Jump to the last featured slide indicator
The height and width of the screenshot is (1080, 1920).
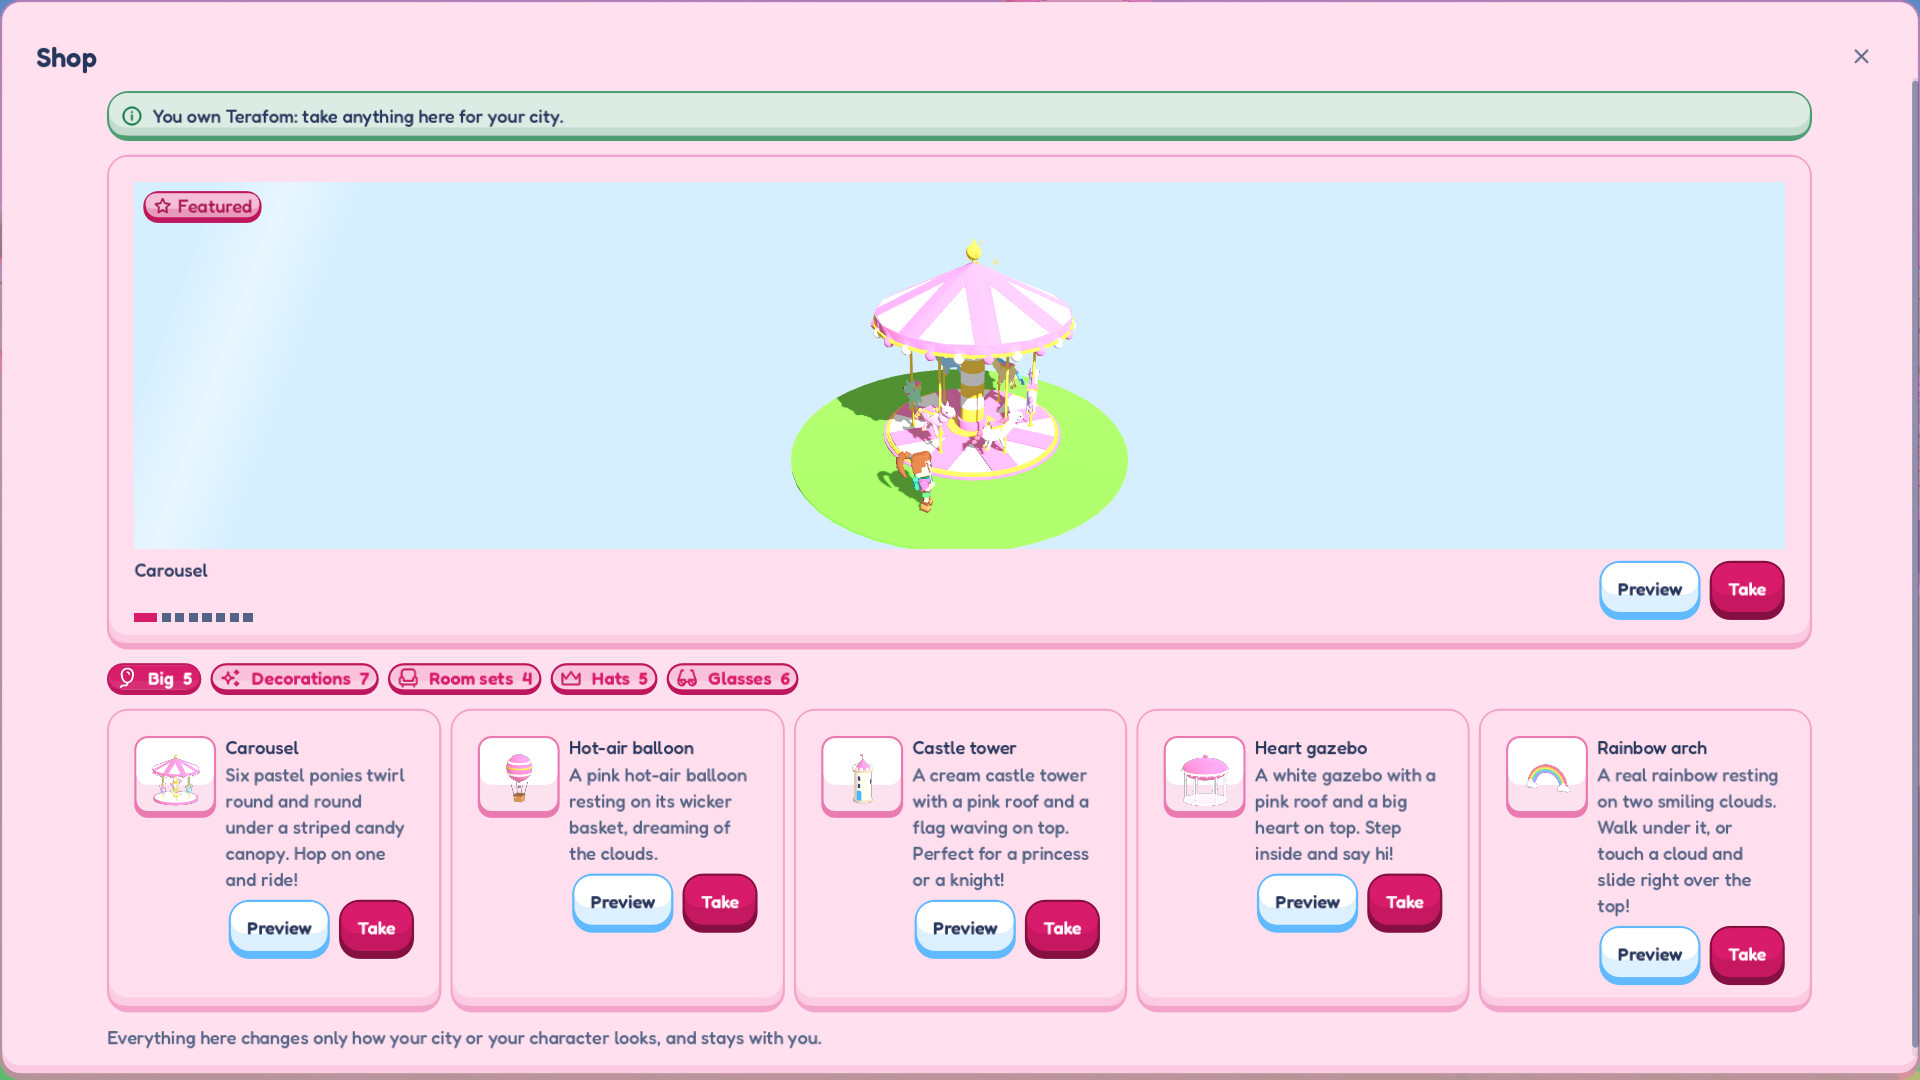(x=248, y=617)
